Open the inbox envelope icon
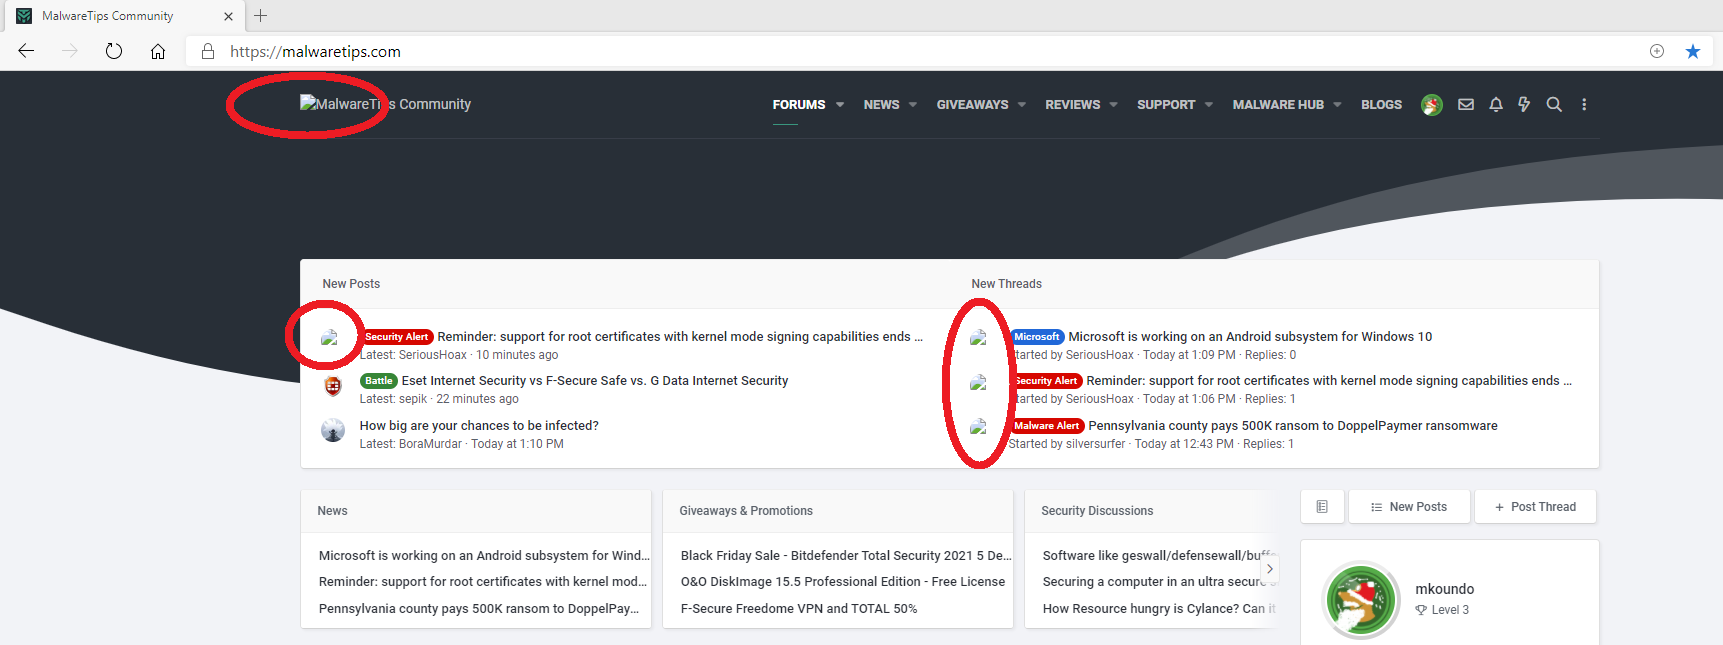This screenshot has width=1723, height=645. pos(1466,104)
